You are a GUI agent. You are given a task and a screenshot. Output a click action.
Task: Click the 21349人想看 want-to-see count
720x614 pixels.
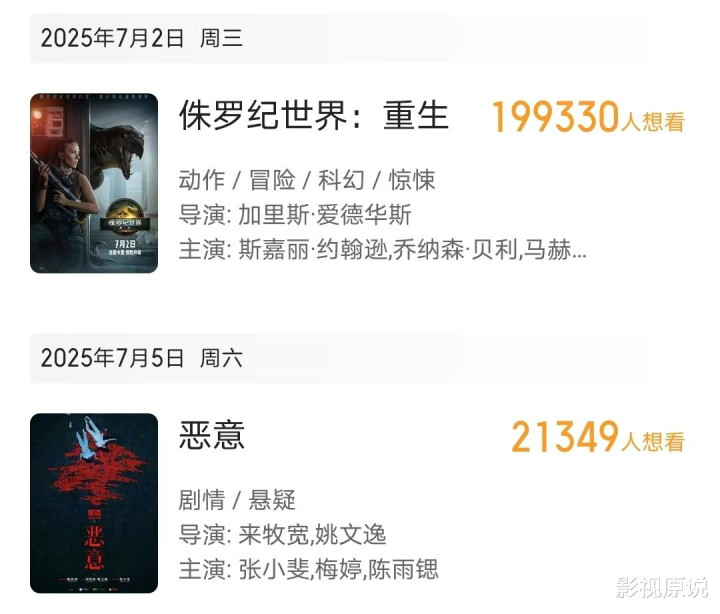tap(598, 437)
